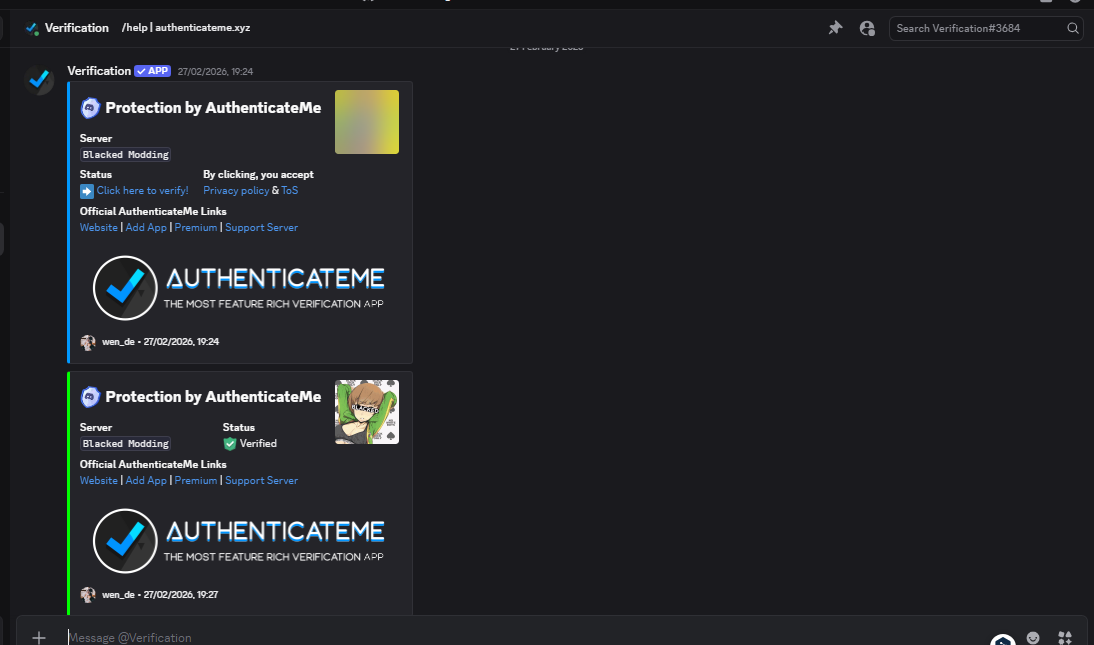Viewport: 1094px width, 645px height.
Task: Click the 'wen_de • 27/02/2026, 19:27' footer text
Action: click(160, 595)
